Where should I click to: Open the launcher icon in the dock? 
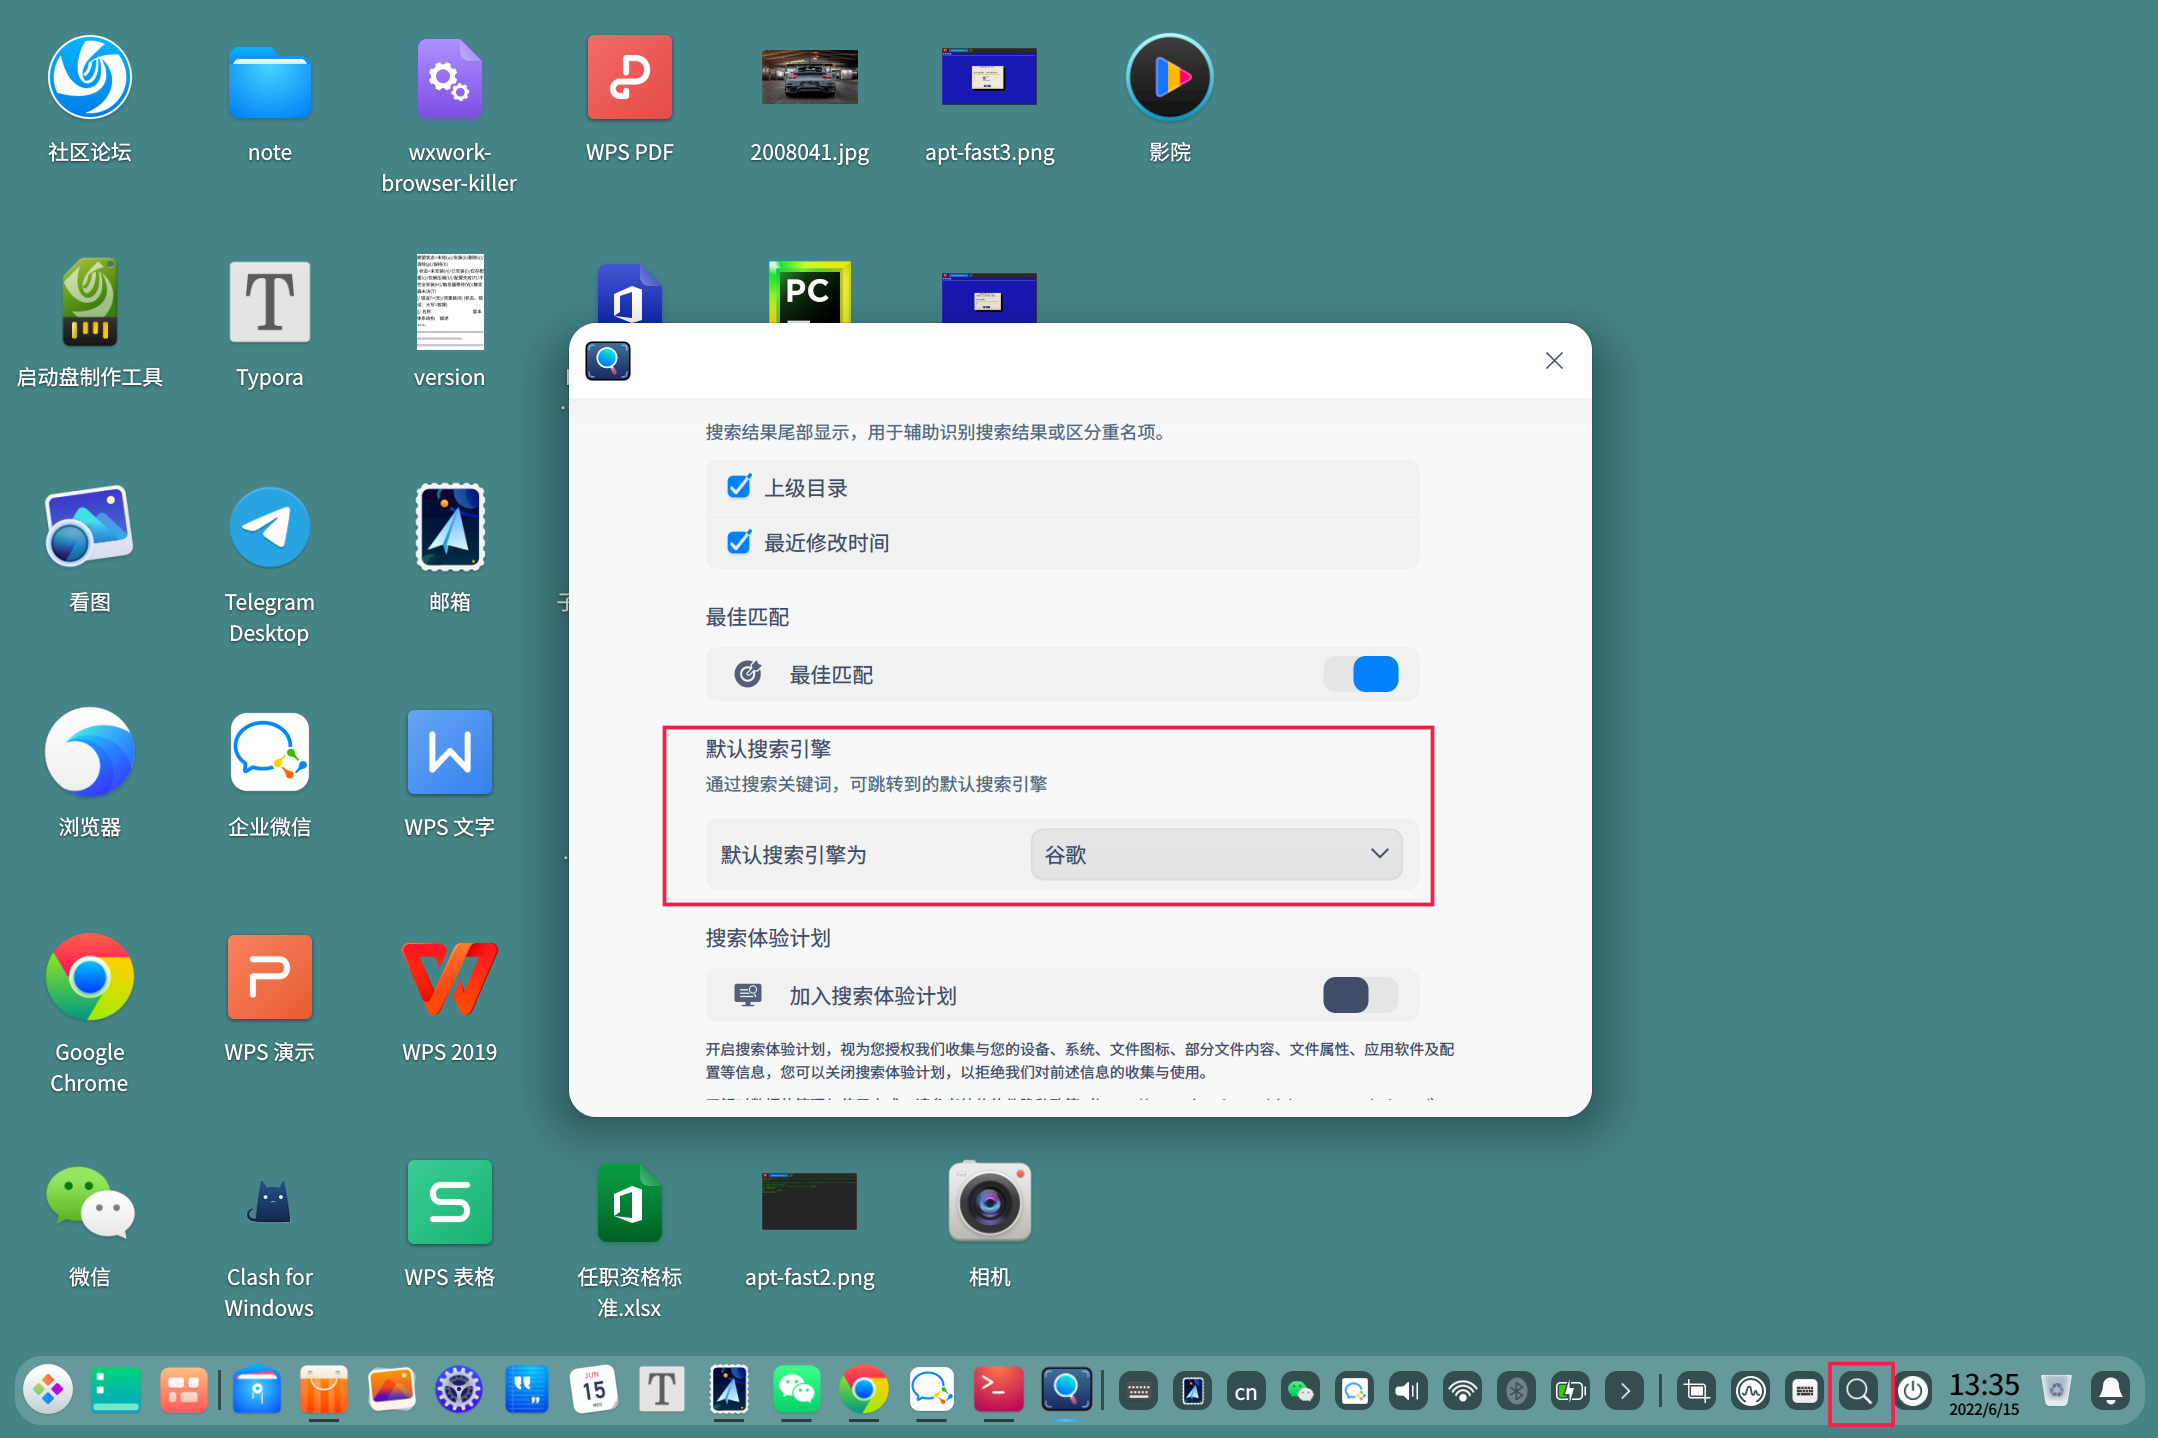(x=48, y=1390)
